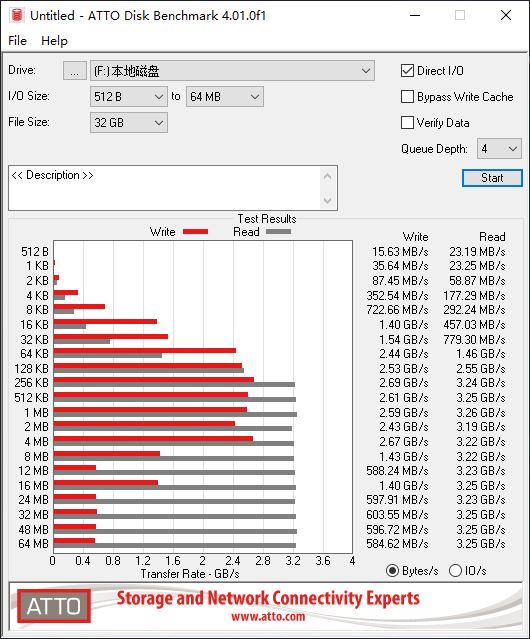
Task: Click the ATTO disk icon in title bar
Action: [x=17, y=15]
